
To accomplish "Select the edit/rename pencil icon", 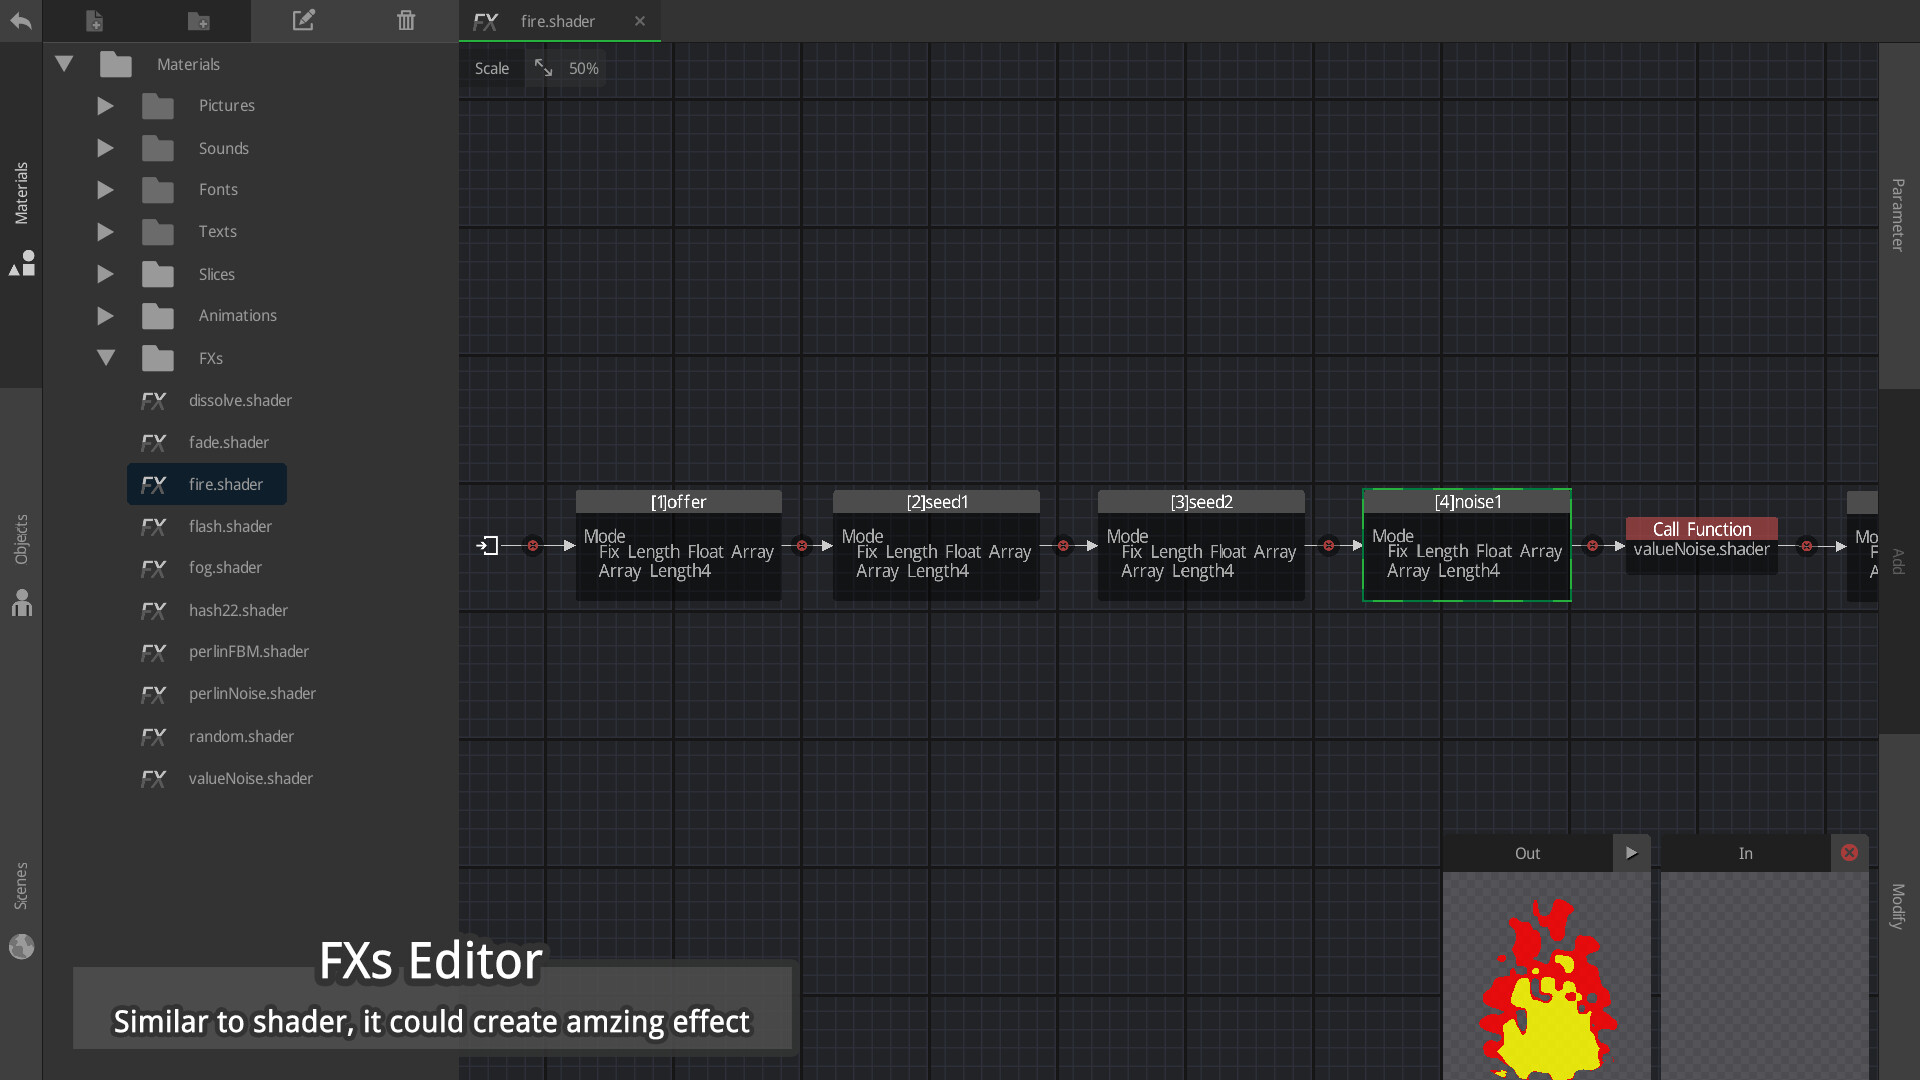I will 304,20.
